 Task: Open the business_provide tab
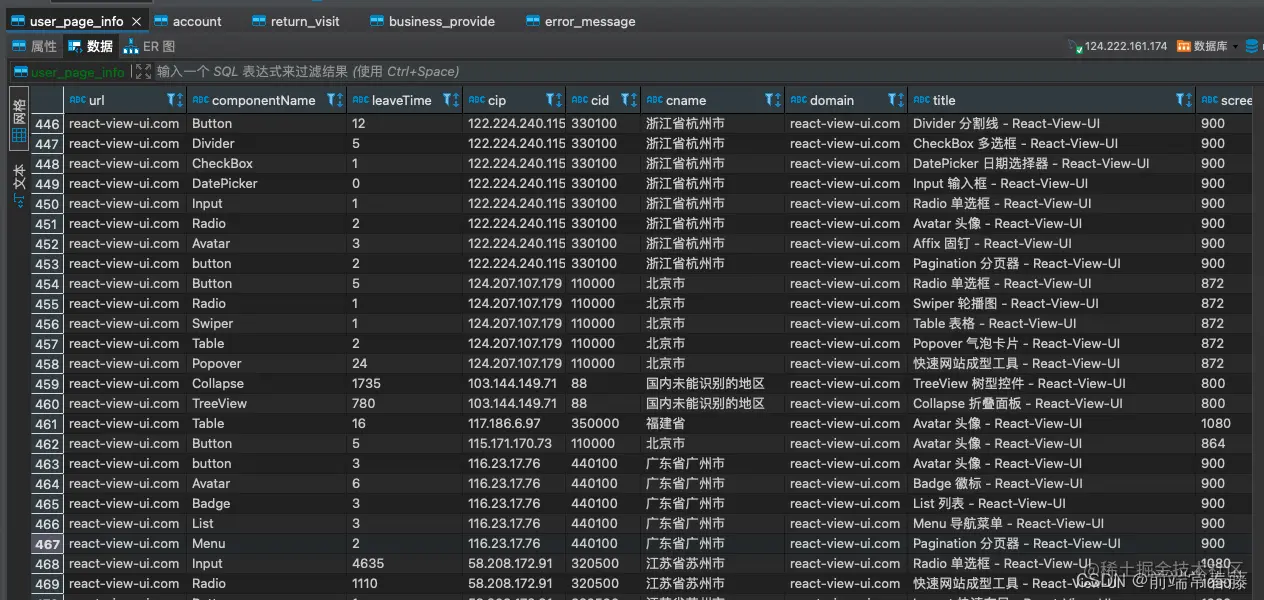coord(431,21)
